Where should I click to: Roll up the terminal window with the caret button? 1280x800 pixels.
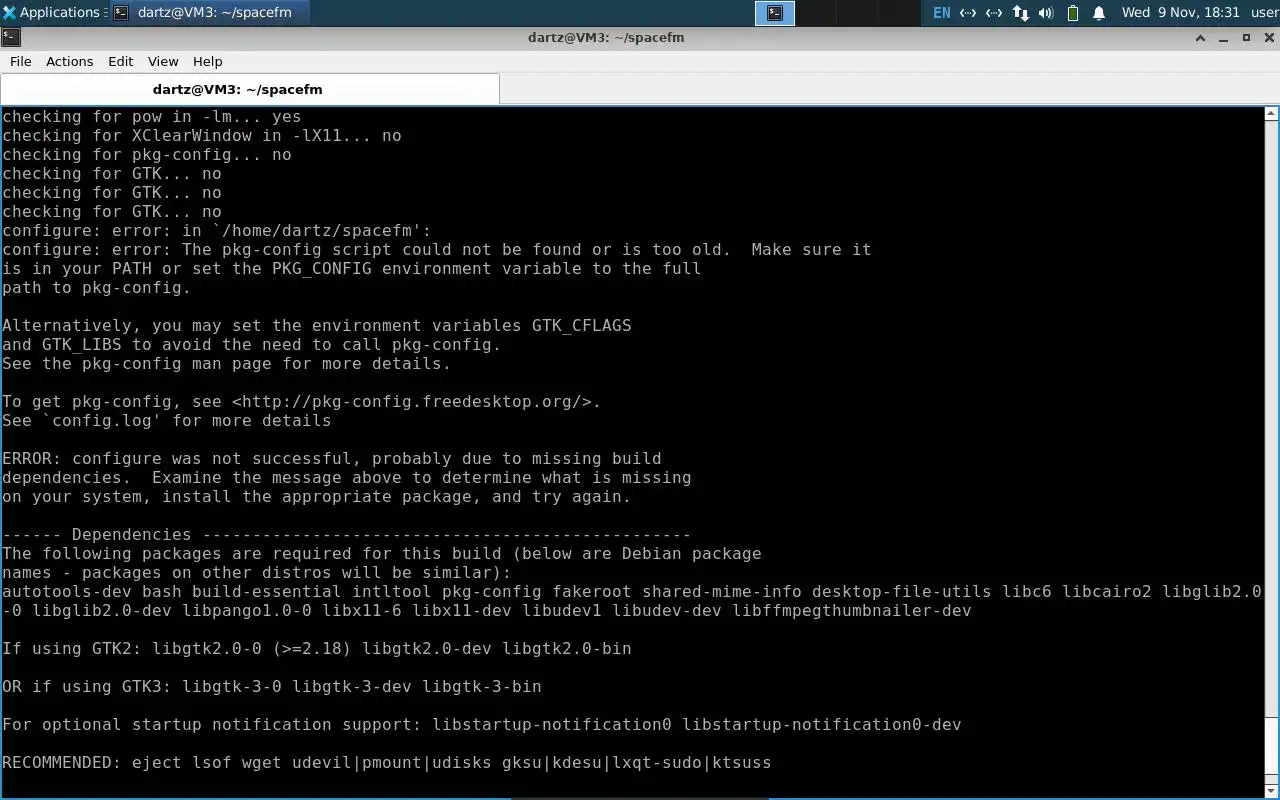coord(1200,37)
